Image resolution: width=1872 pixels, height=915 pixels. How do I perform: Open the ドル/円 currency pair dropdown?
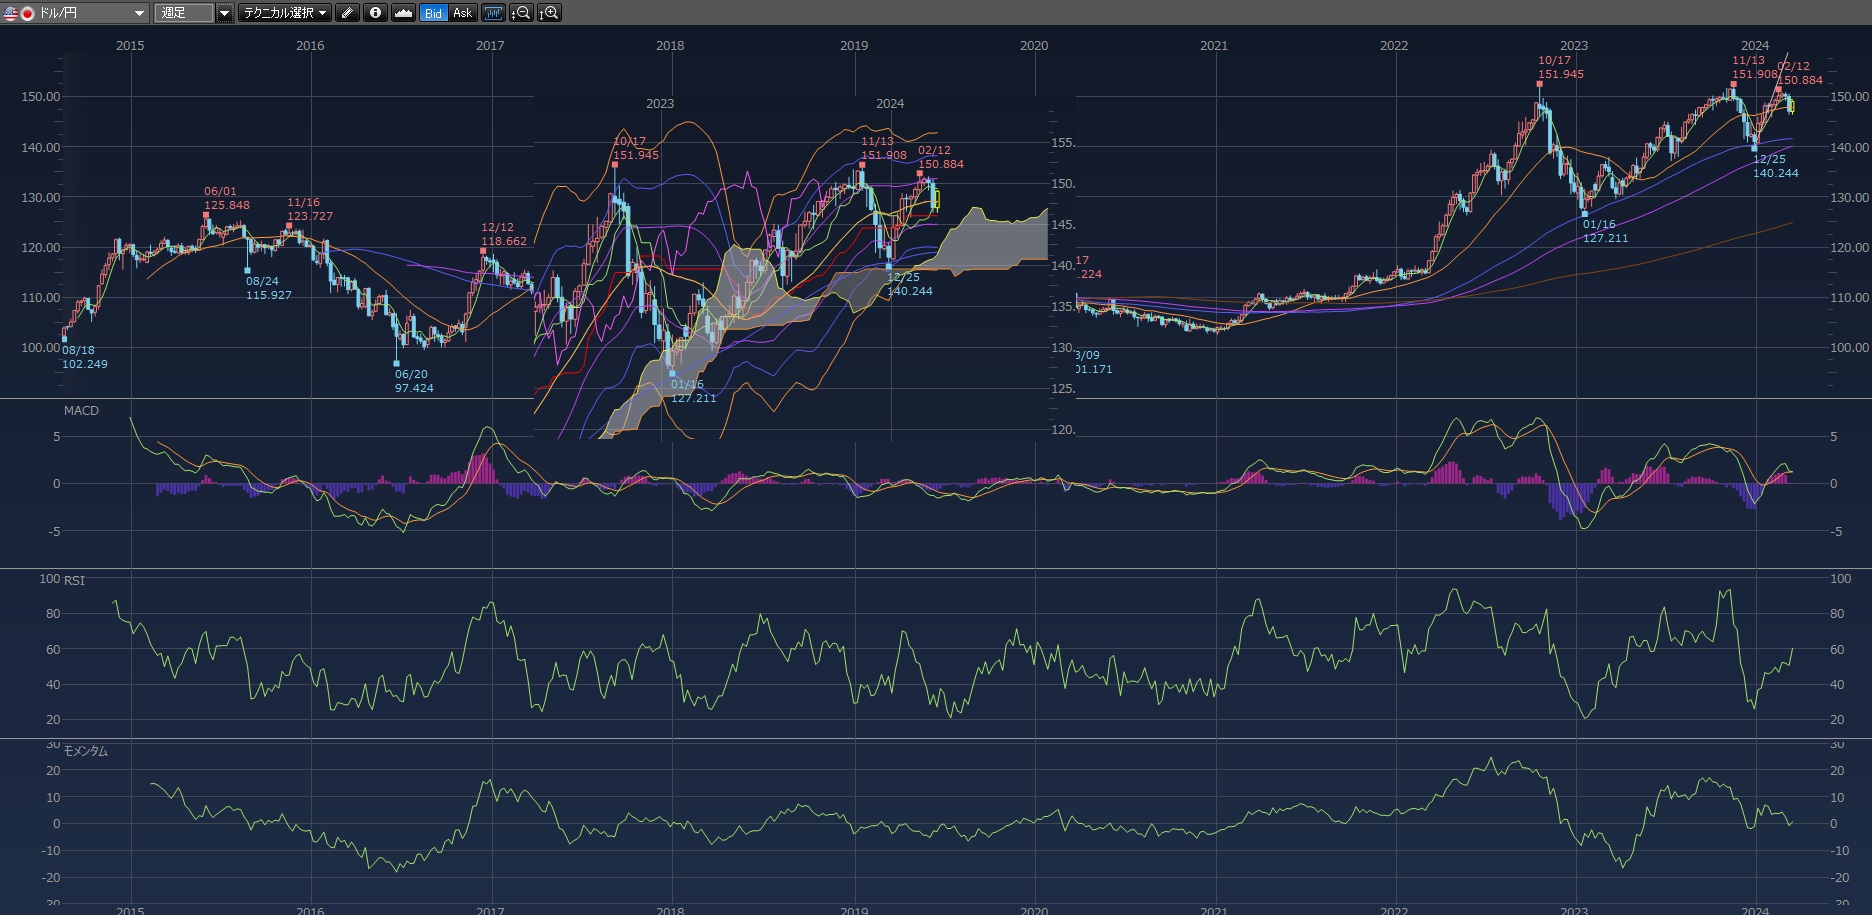(139, 13)
